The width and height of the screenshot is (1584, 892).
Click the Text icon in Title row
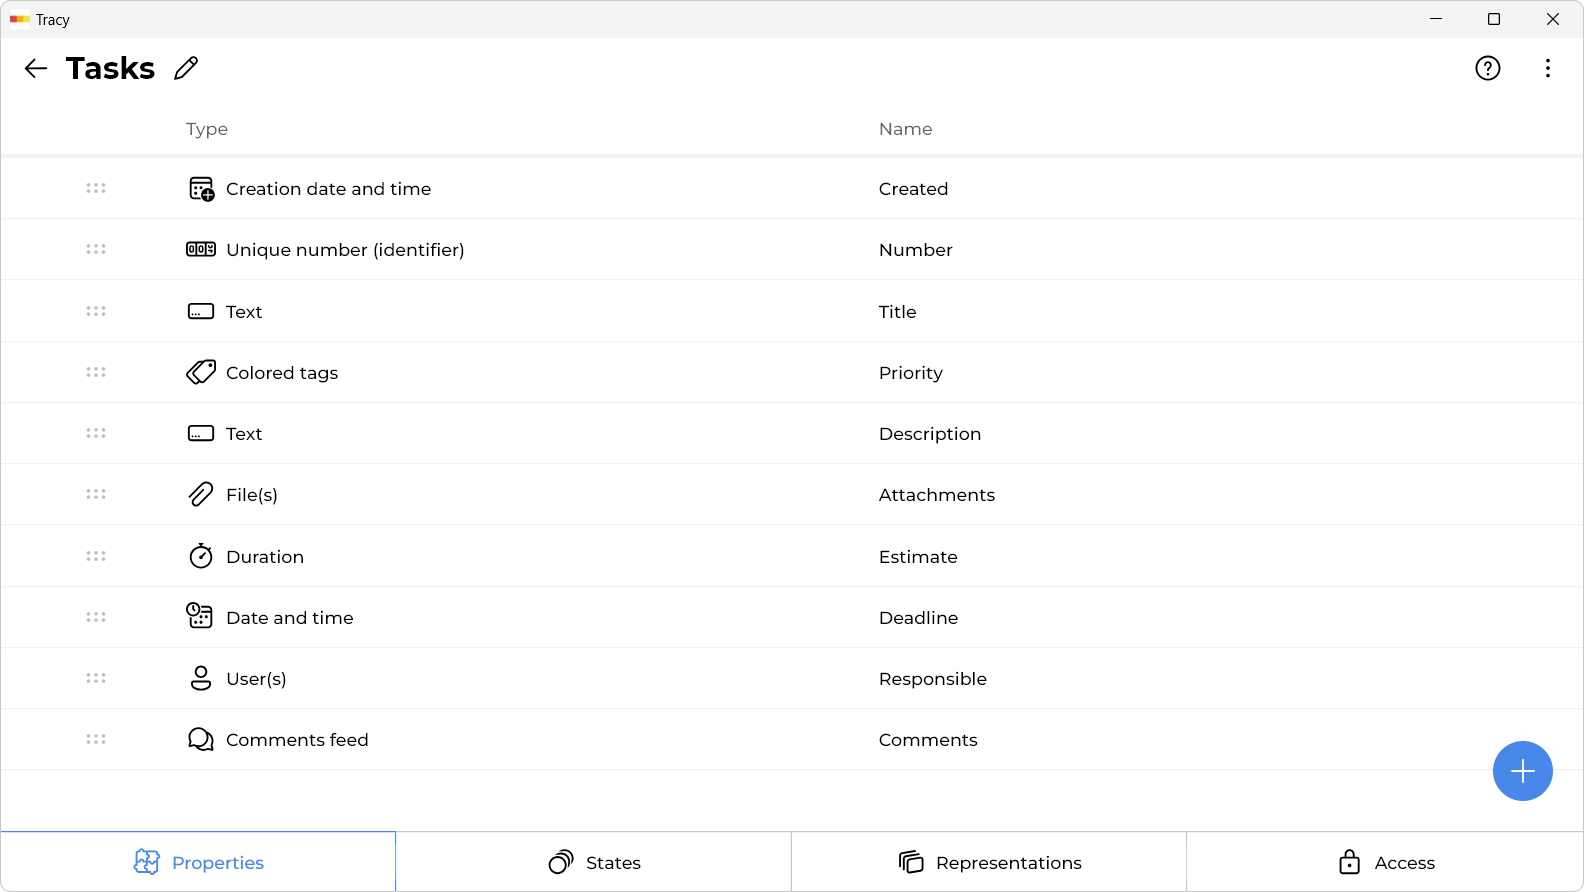201,312
